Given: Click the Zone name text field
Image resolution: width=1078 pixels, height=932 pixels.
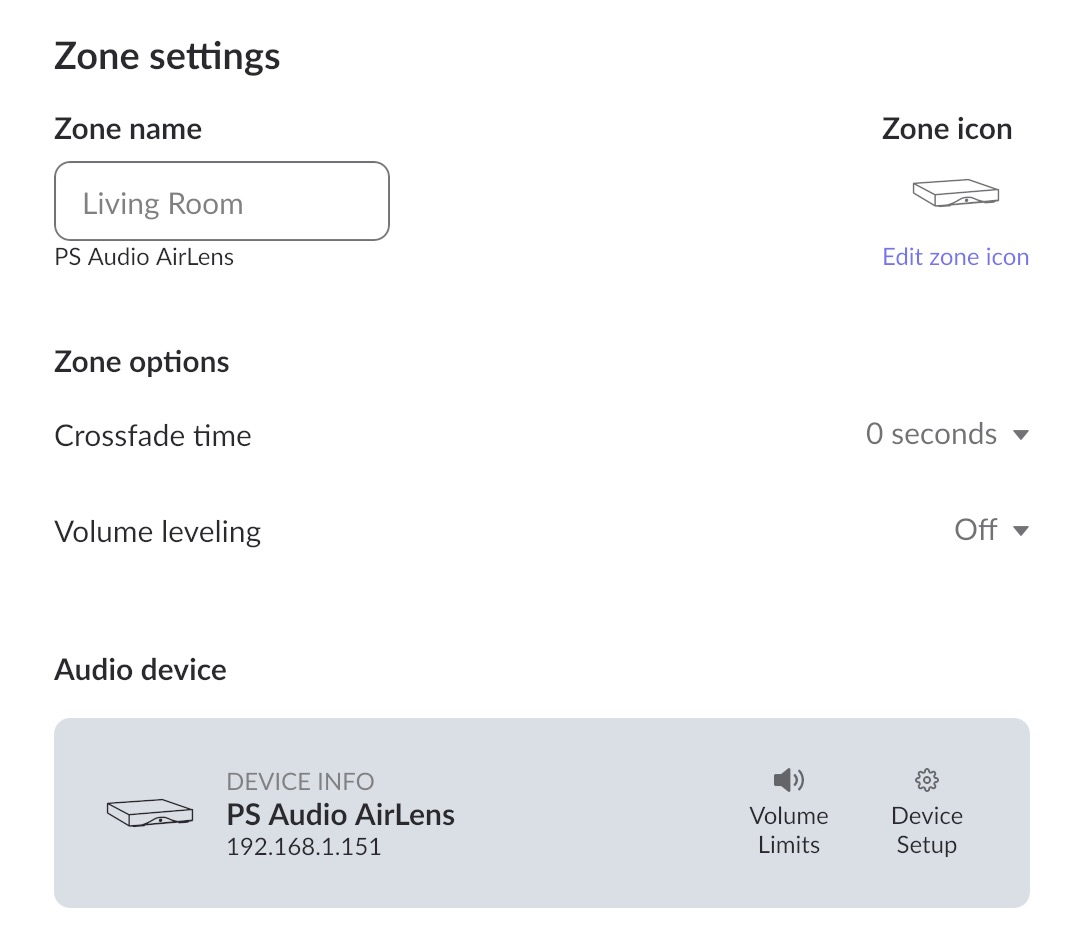Looking at the screenshot, I should pos(221,201).
